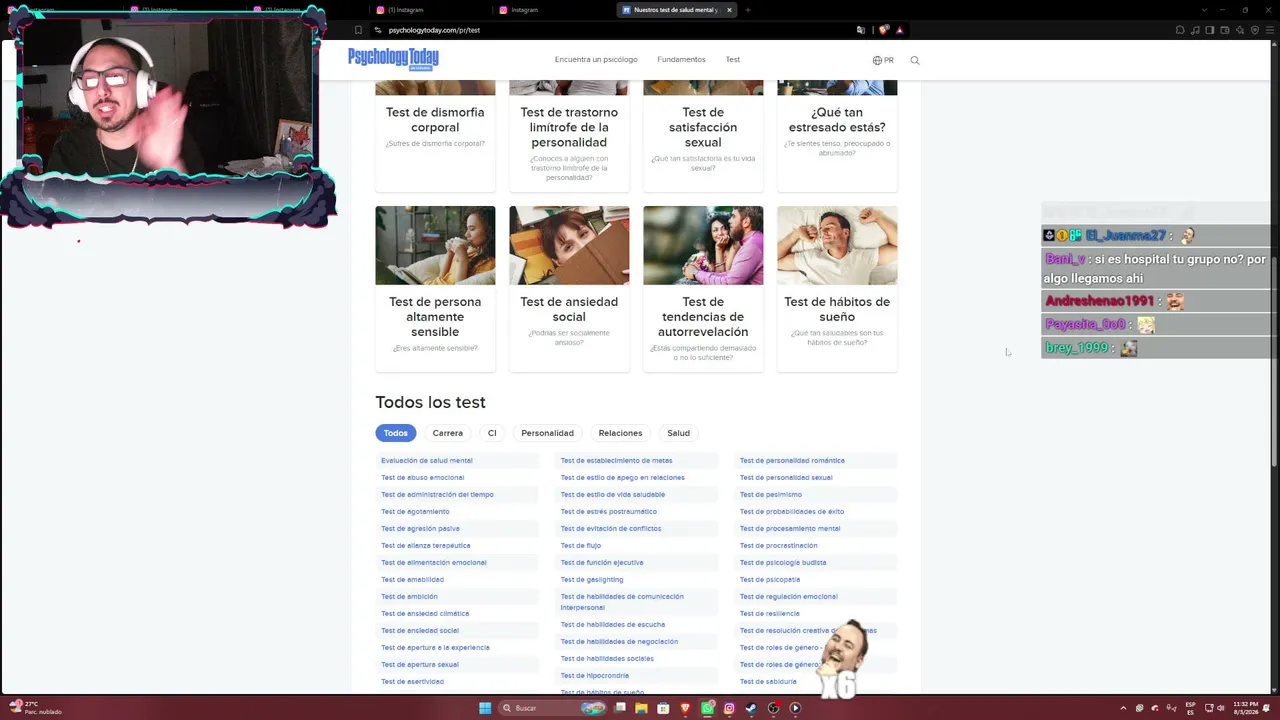1280x720 pixels.
Task: Open 'Test de psicopatía' link
Action: pos(769,580)
